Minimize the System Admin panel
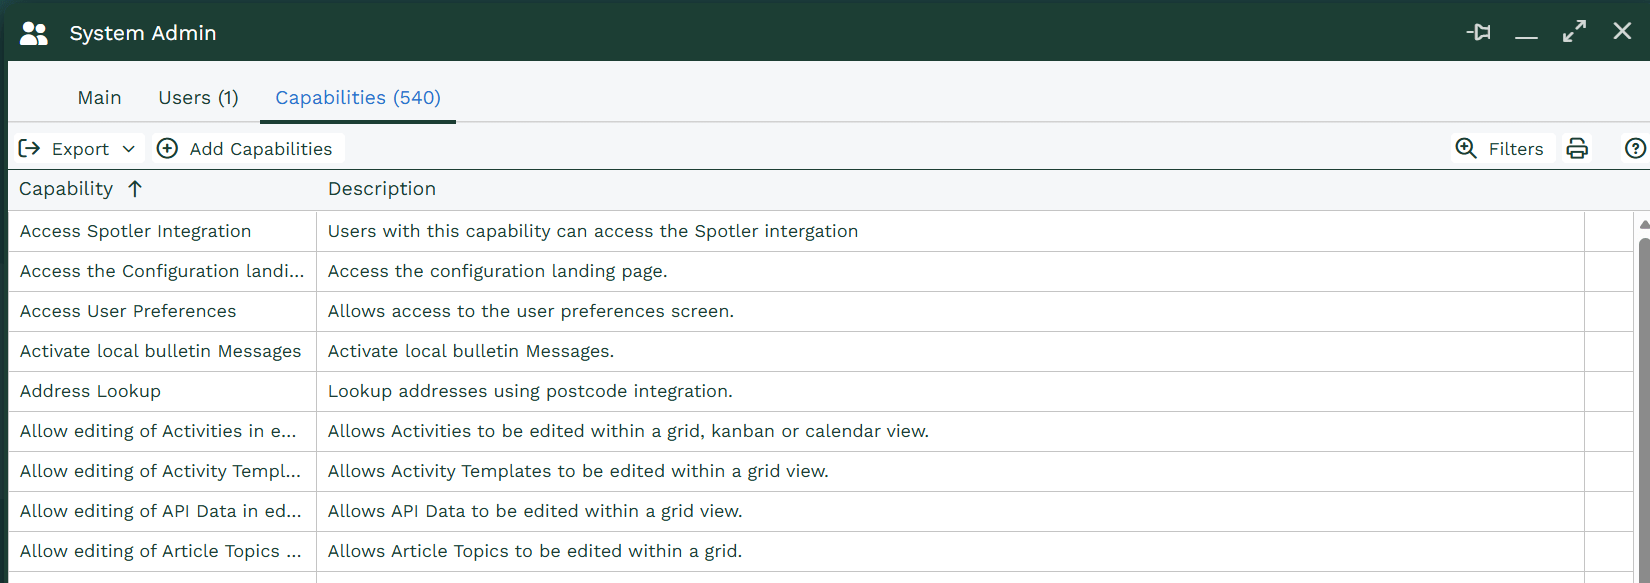This screenshot has width=1650, height=583. tap(1526, 34)
